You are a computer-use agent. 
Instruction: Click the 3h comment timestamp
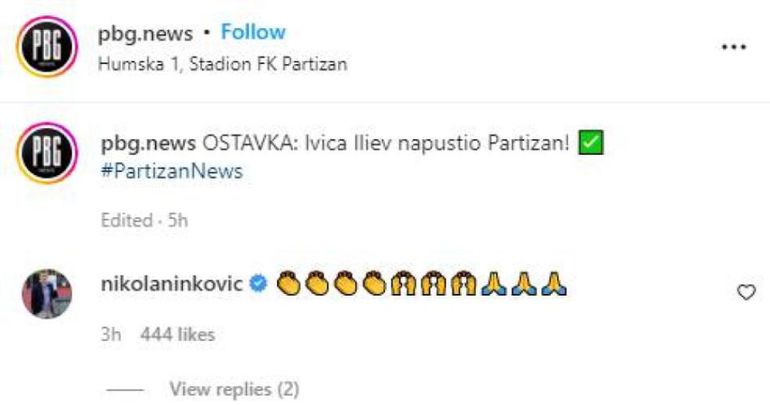(110, 334)
